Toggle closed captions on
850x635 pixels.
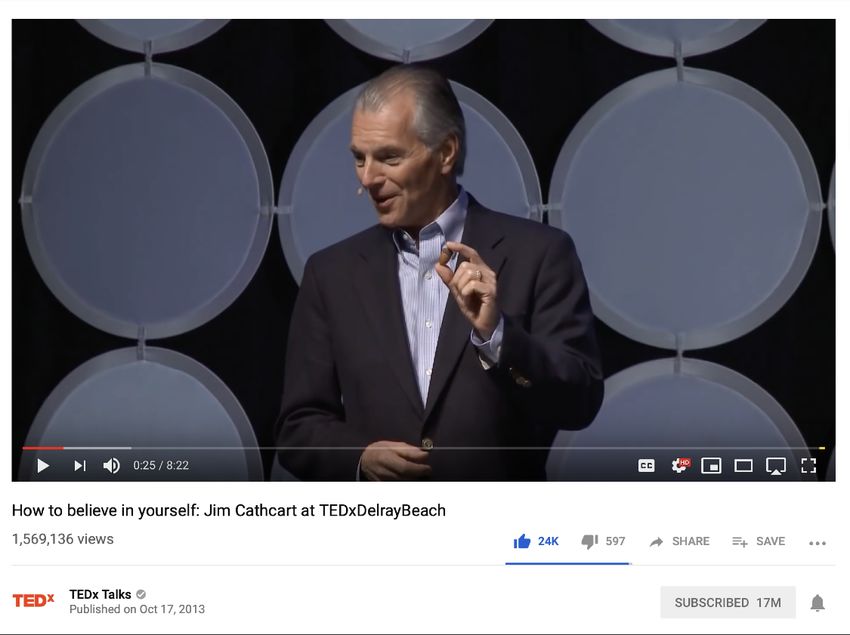[x=646, y=465]
